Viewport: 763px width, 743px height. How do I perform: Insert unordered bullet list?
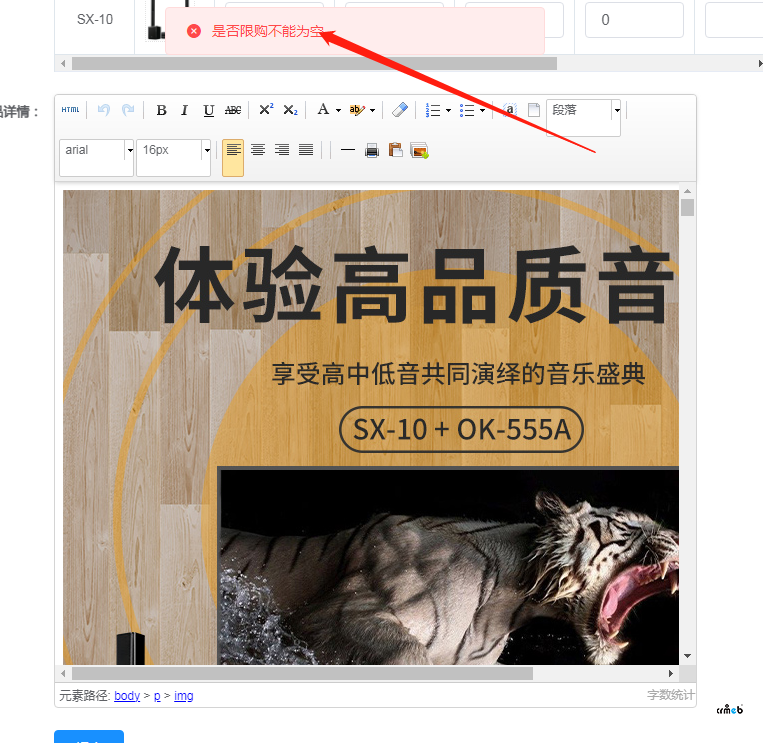tap(467, 110)
